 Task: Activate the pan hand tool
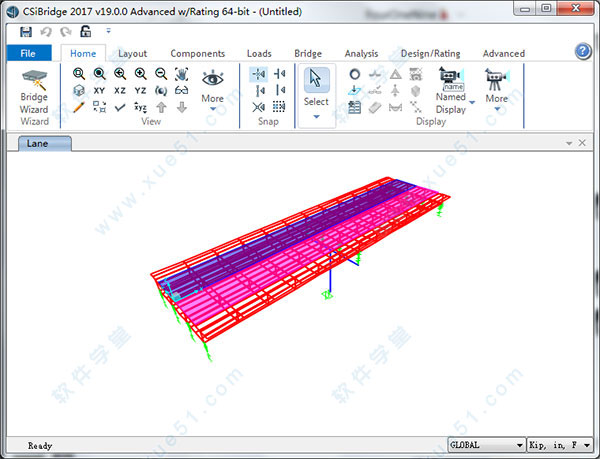tap(181, 74)
